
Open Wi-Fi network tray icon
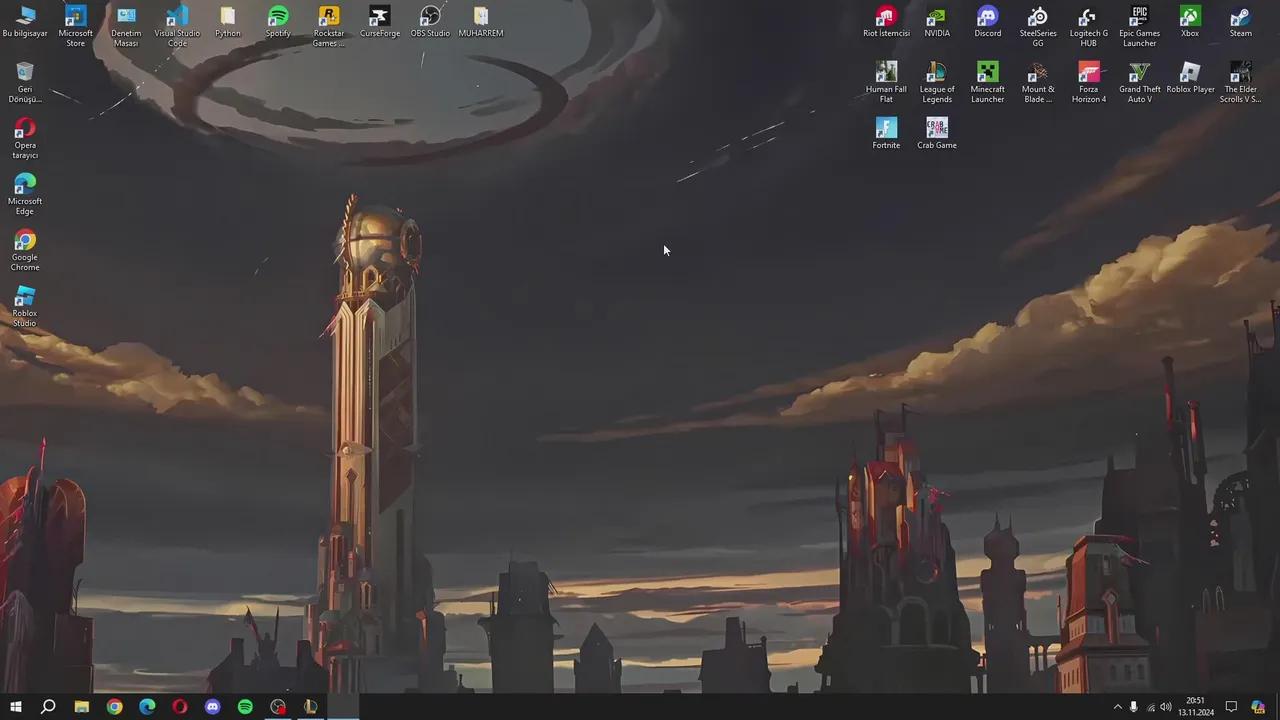click(x=1150, y=707)
